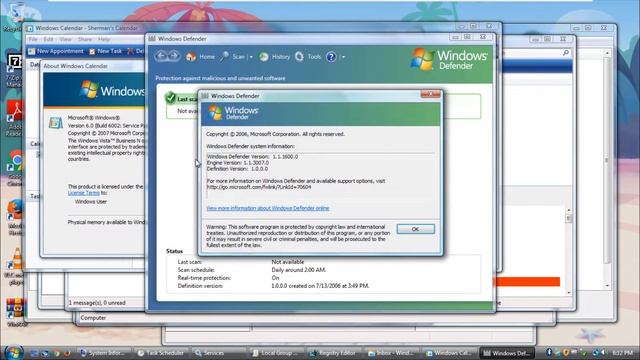
Task: Click Show Desktop in the quick launch bar
Action: [34, 353]
